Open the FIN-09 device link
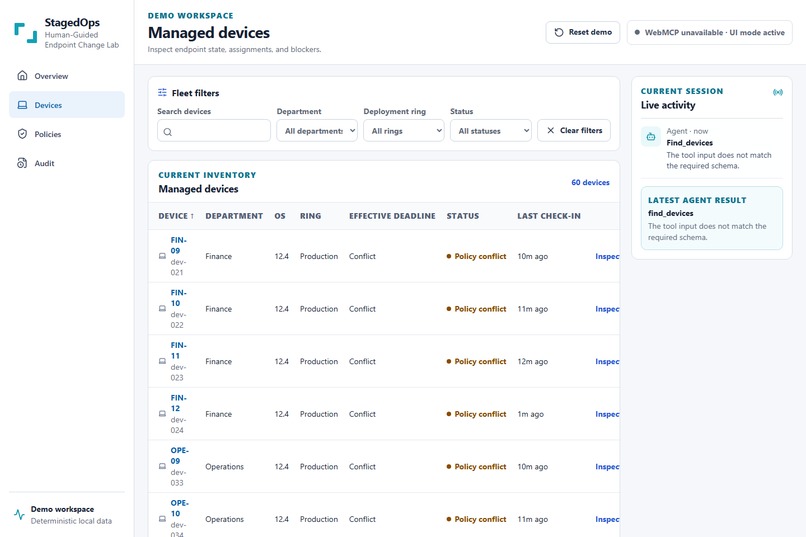This screenshot has width=806, height=537. click(x=178, y=245)
